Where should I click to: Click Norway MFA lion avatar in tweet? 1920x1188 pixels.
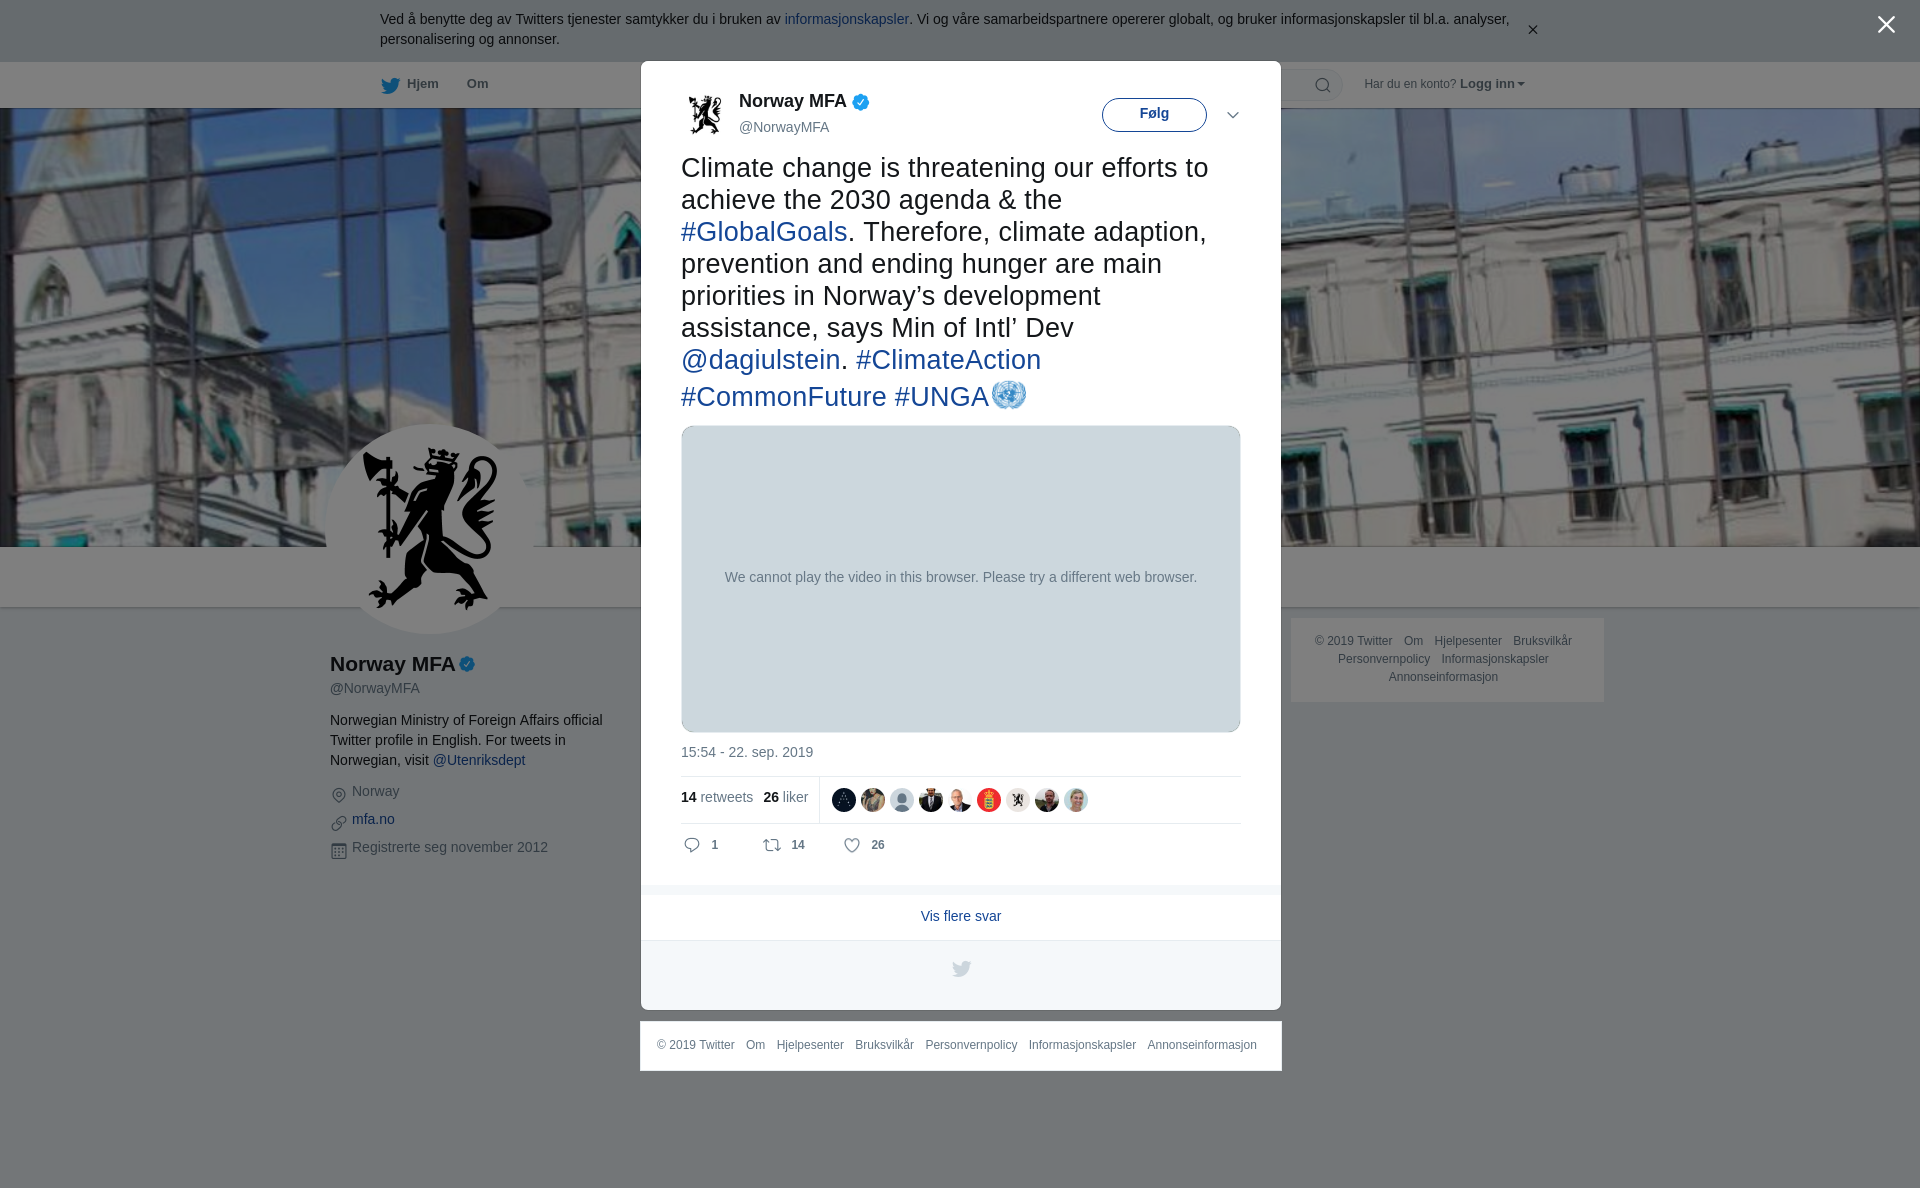click(705, 114)
